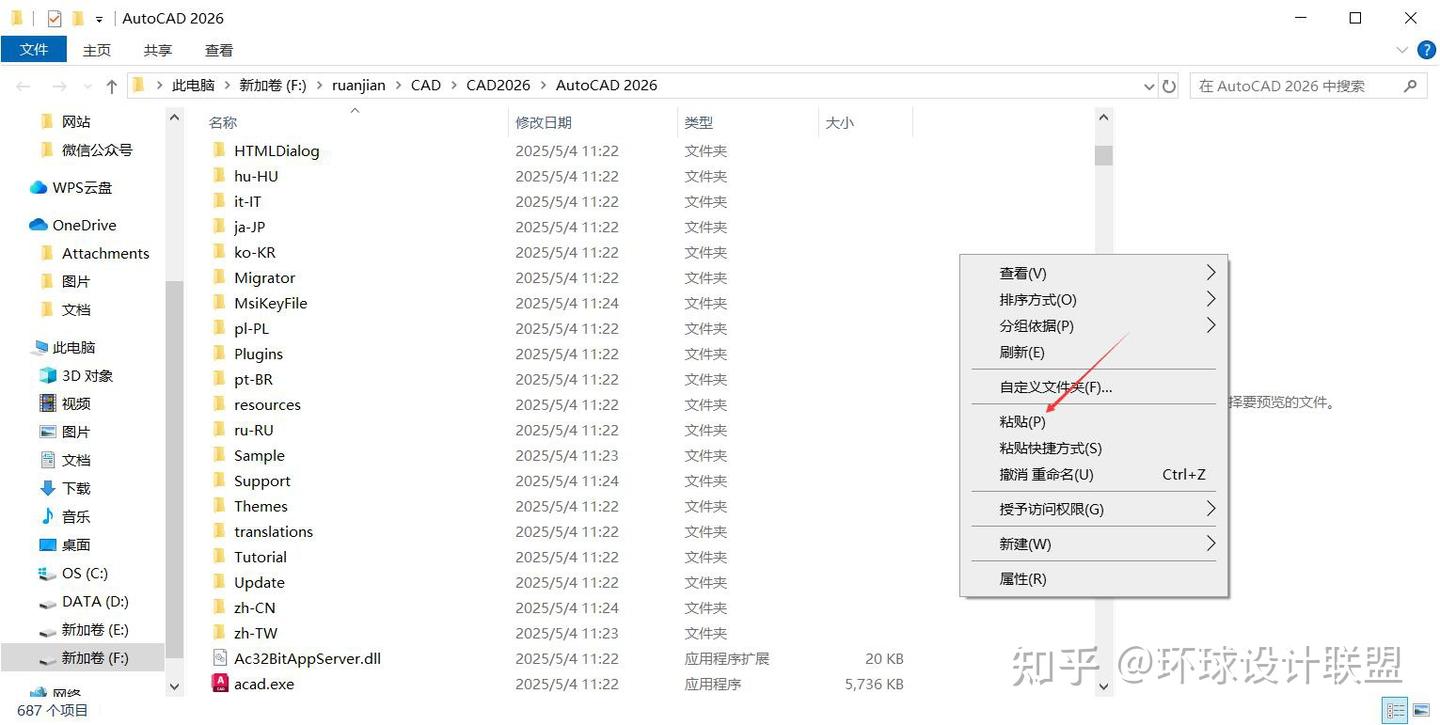Click the Help question mark icon

click(1426, 49)
